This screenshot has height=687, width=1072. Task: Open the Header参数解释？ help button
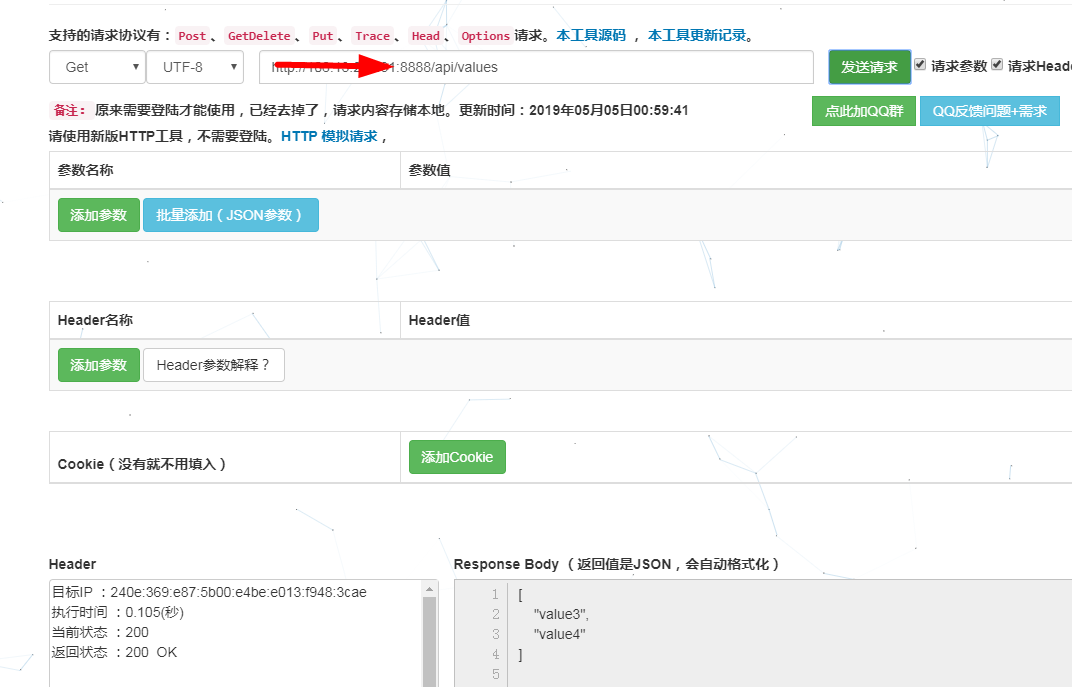click(x=213, y=365)
